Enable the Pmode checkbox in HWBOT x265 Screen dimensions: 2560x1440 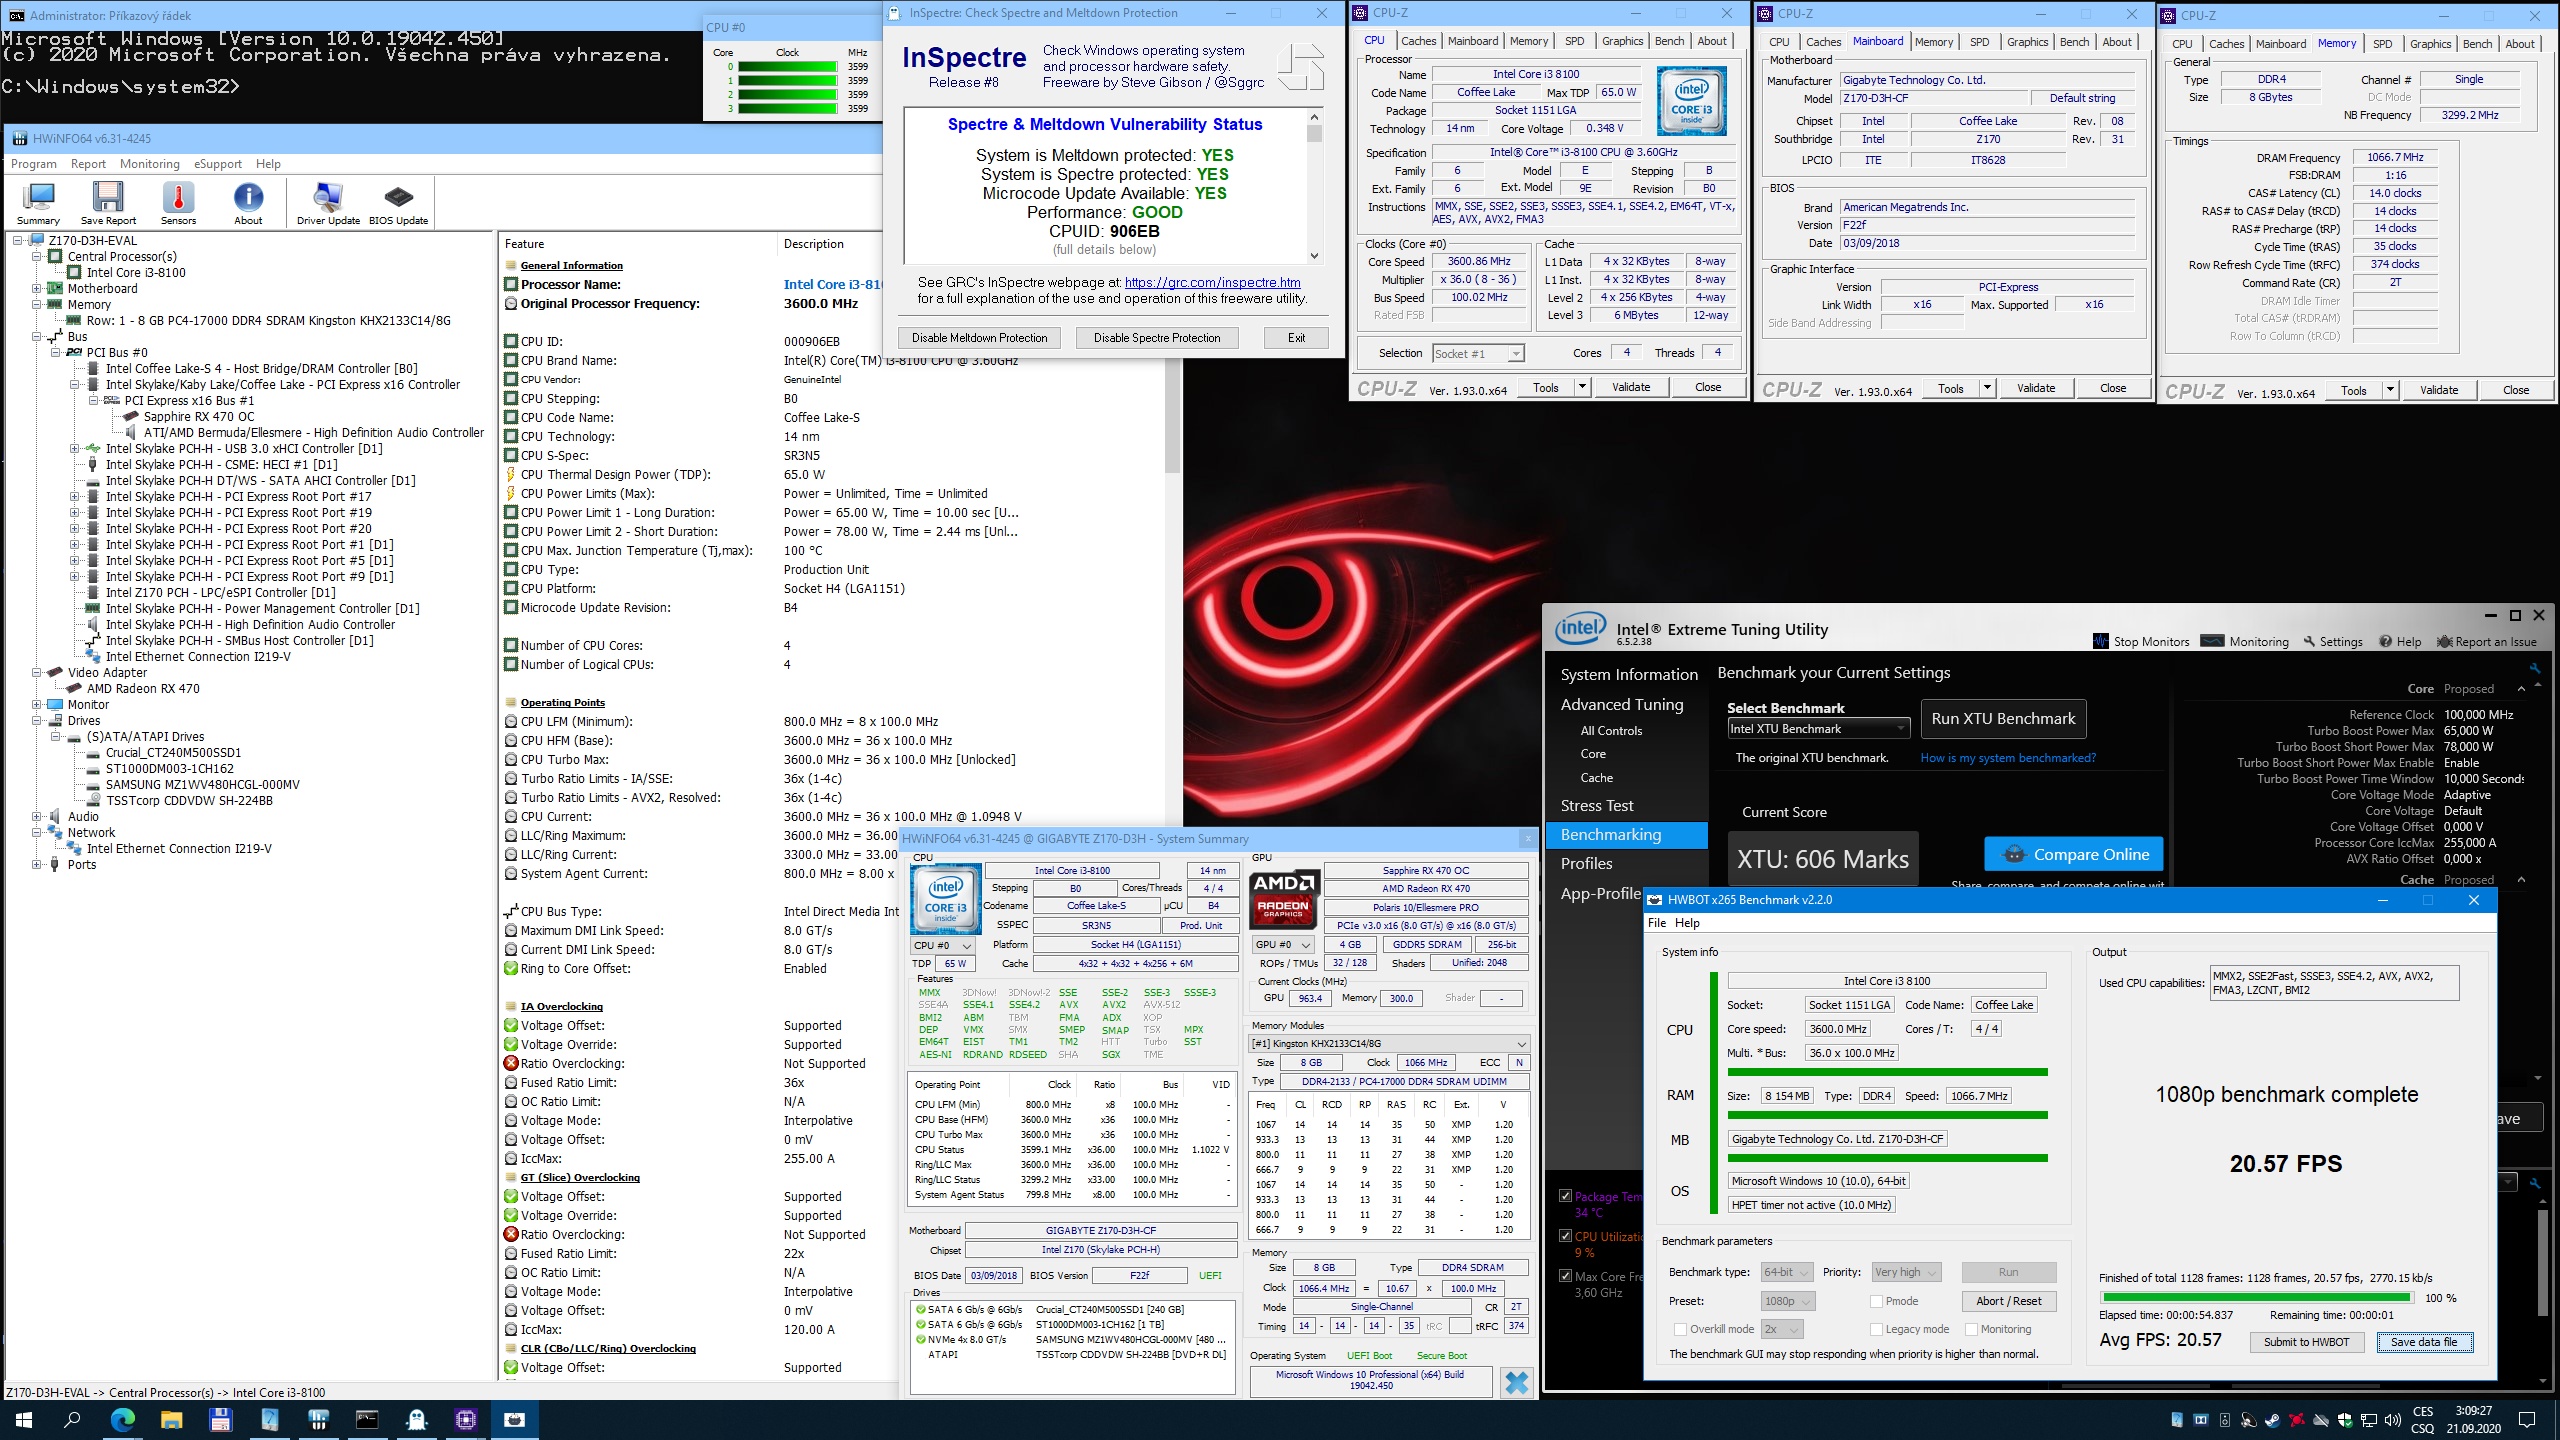click(1876, 1301)
